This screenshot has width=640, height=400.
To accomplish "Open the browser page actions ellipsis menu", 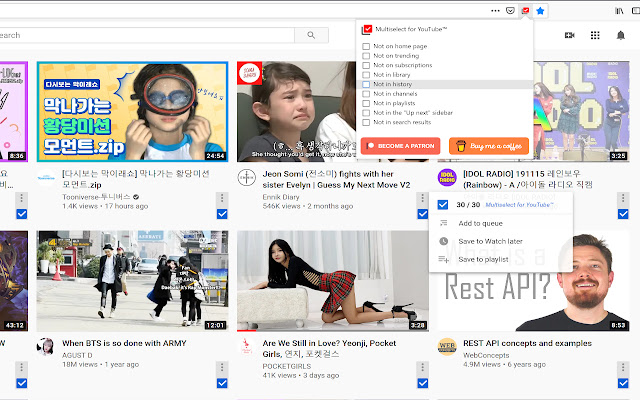I will 495,11.
